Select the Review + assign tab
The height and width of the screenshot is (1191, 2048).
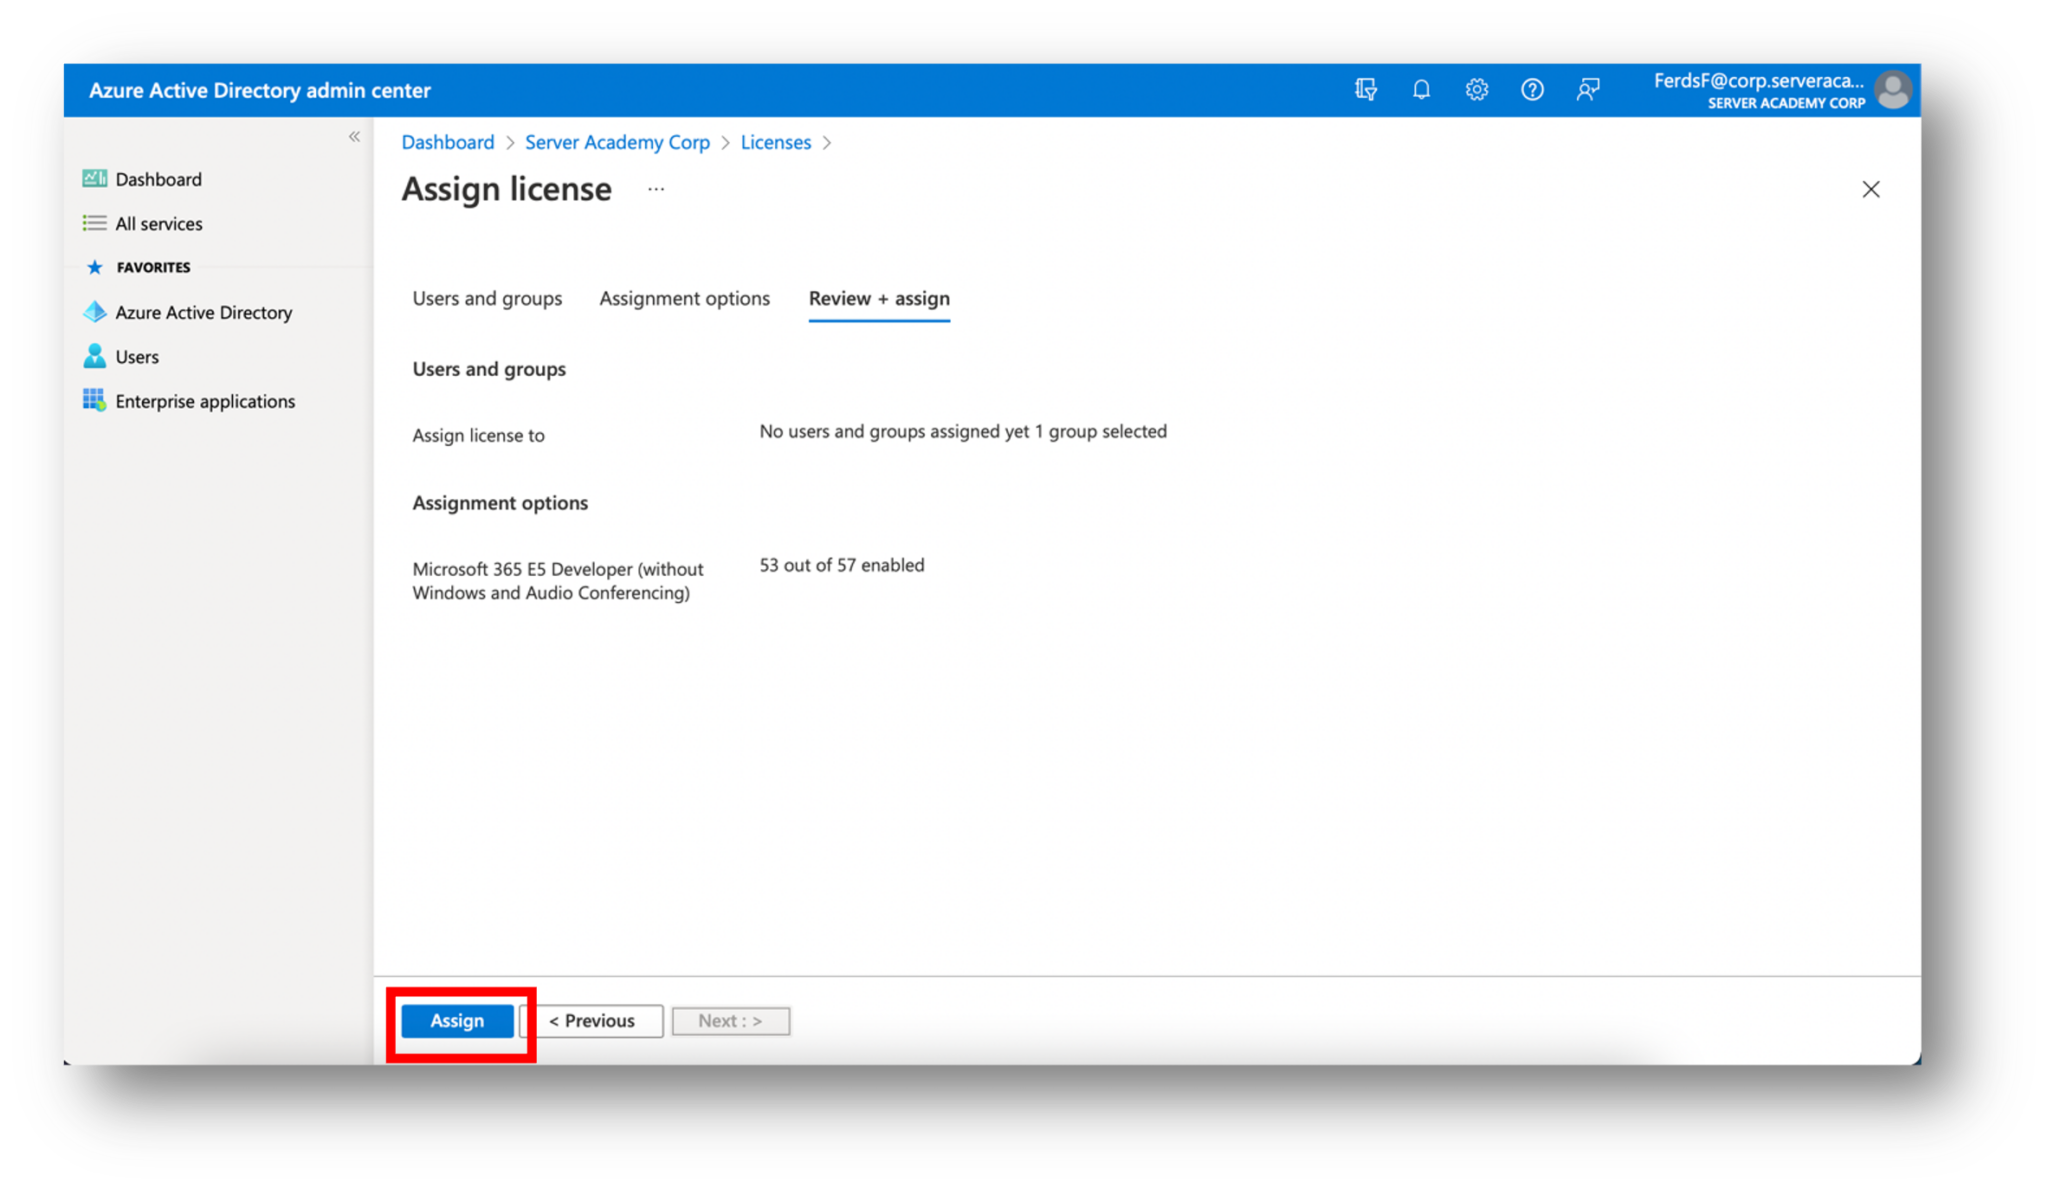[879, 299]
